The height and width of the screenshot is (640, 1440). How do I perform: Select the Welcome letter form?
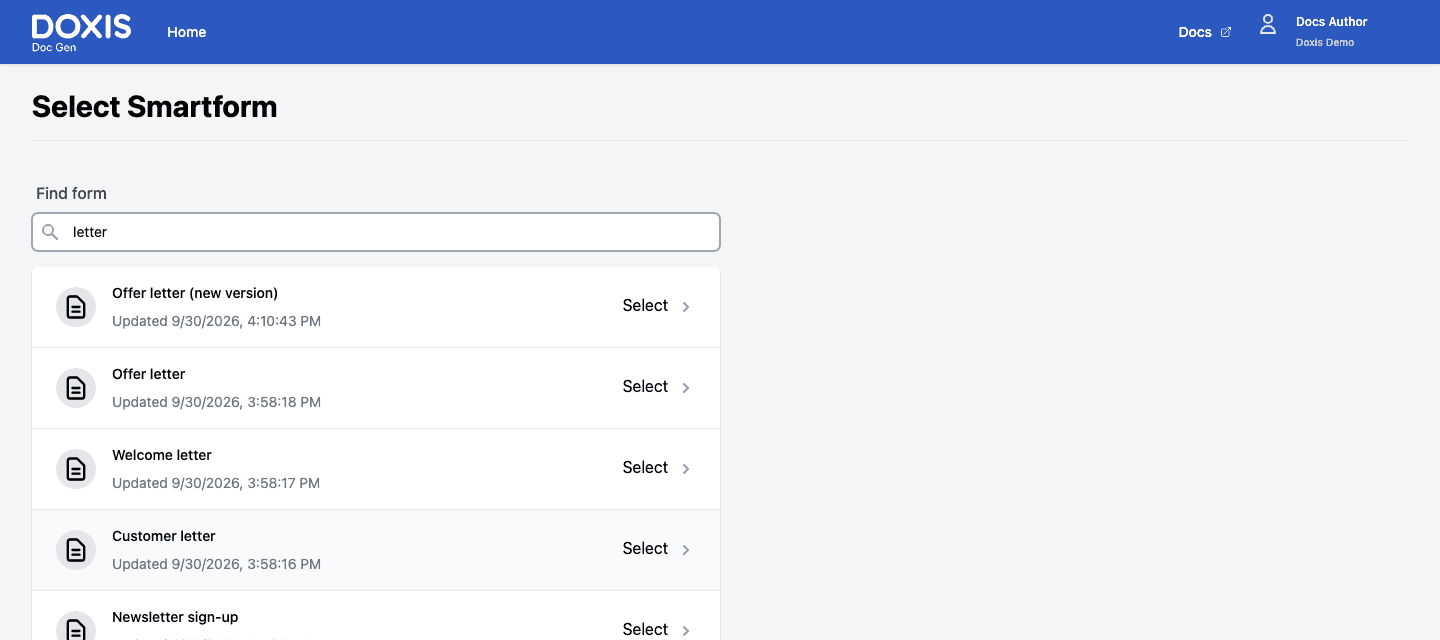(645, 468)
